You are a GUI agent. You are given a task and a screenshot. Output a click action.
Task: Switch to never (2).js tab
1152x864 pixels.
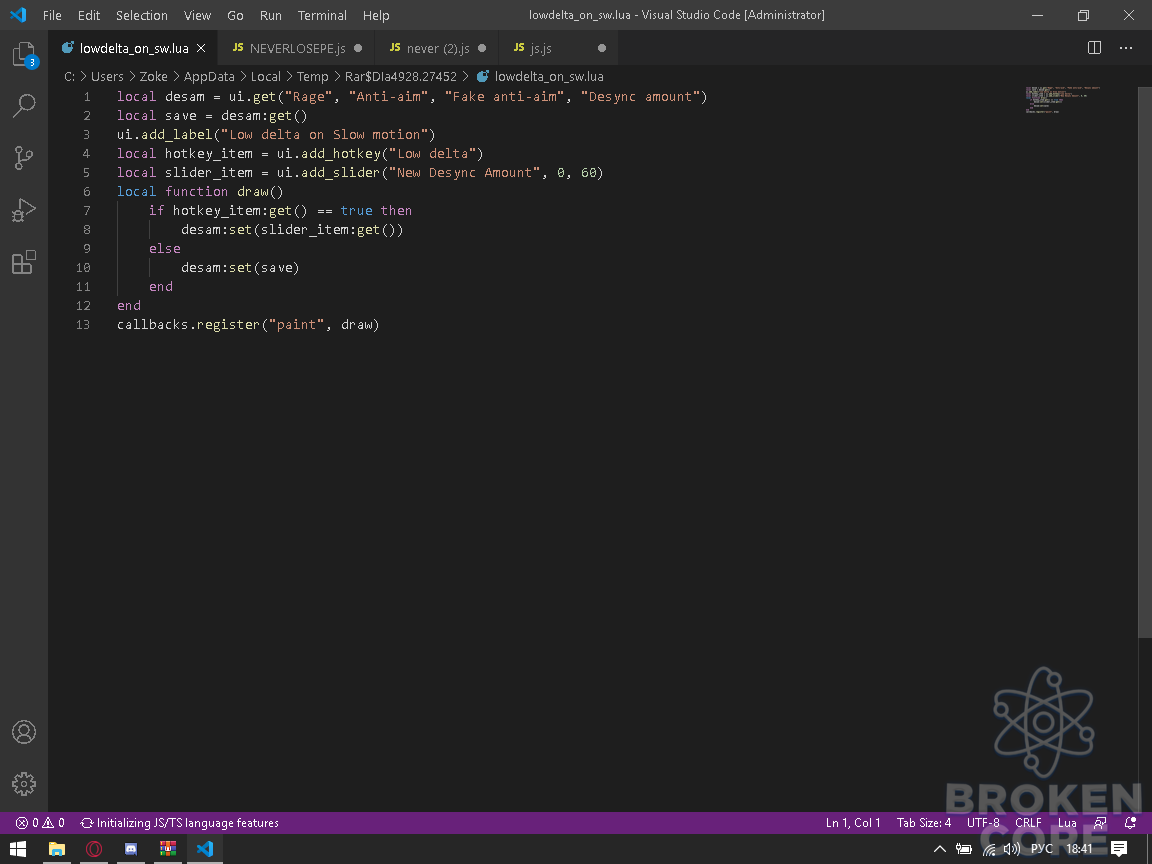(437, 48)
